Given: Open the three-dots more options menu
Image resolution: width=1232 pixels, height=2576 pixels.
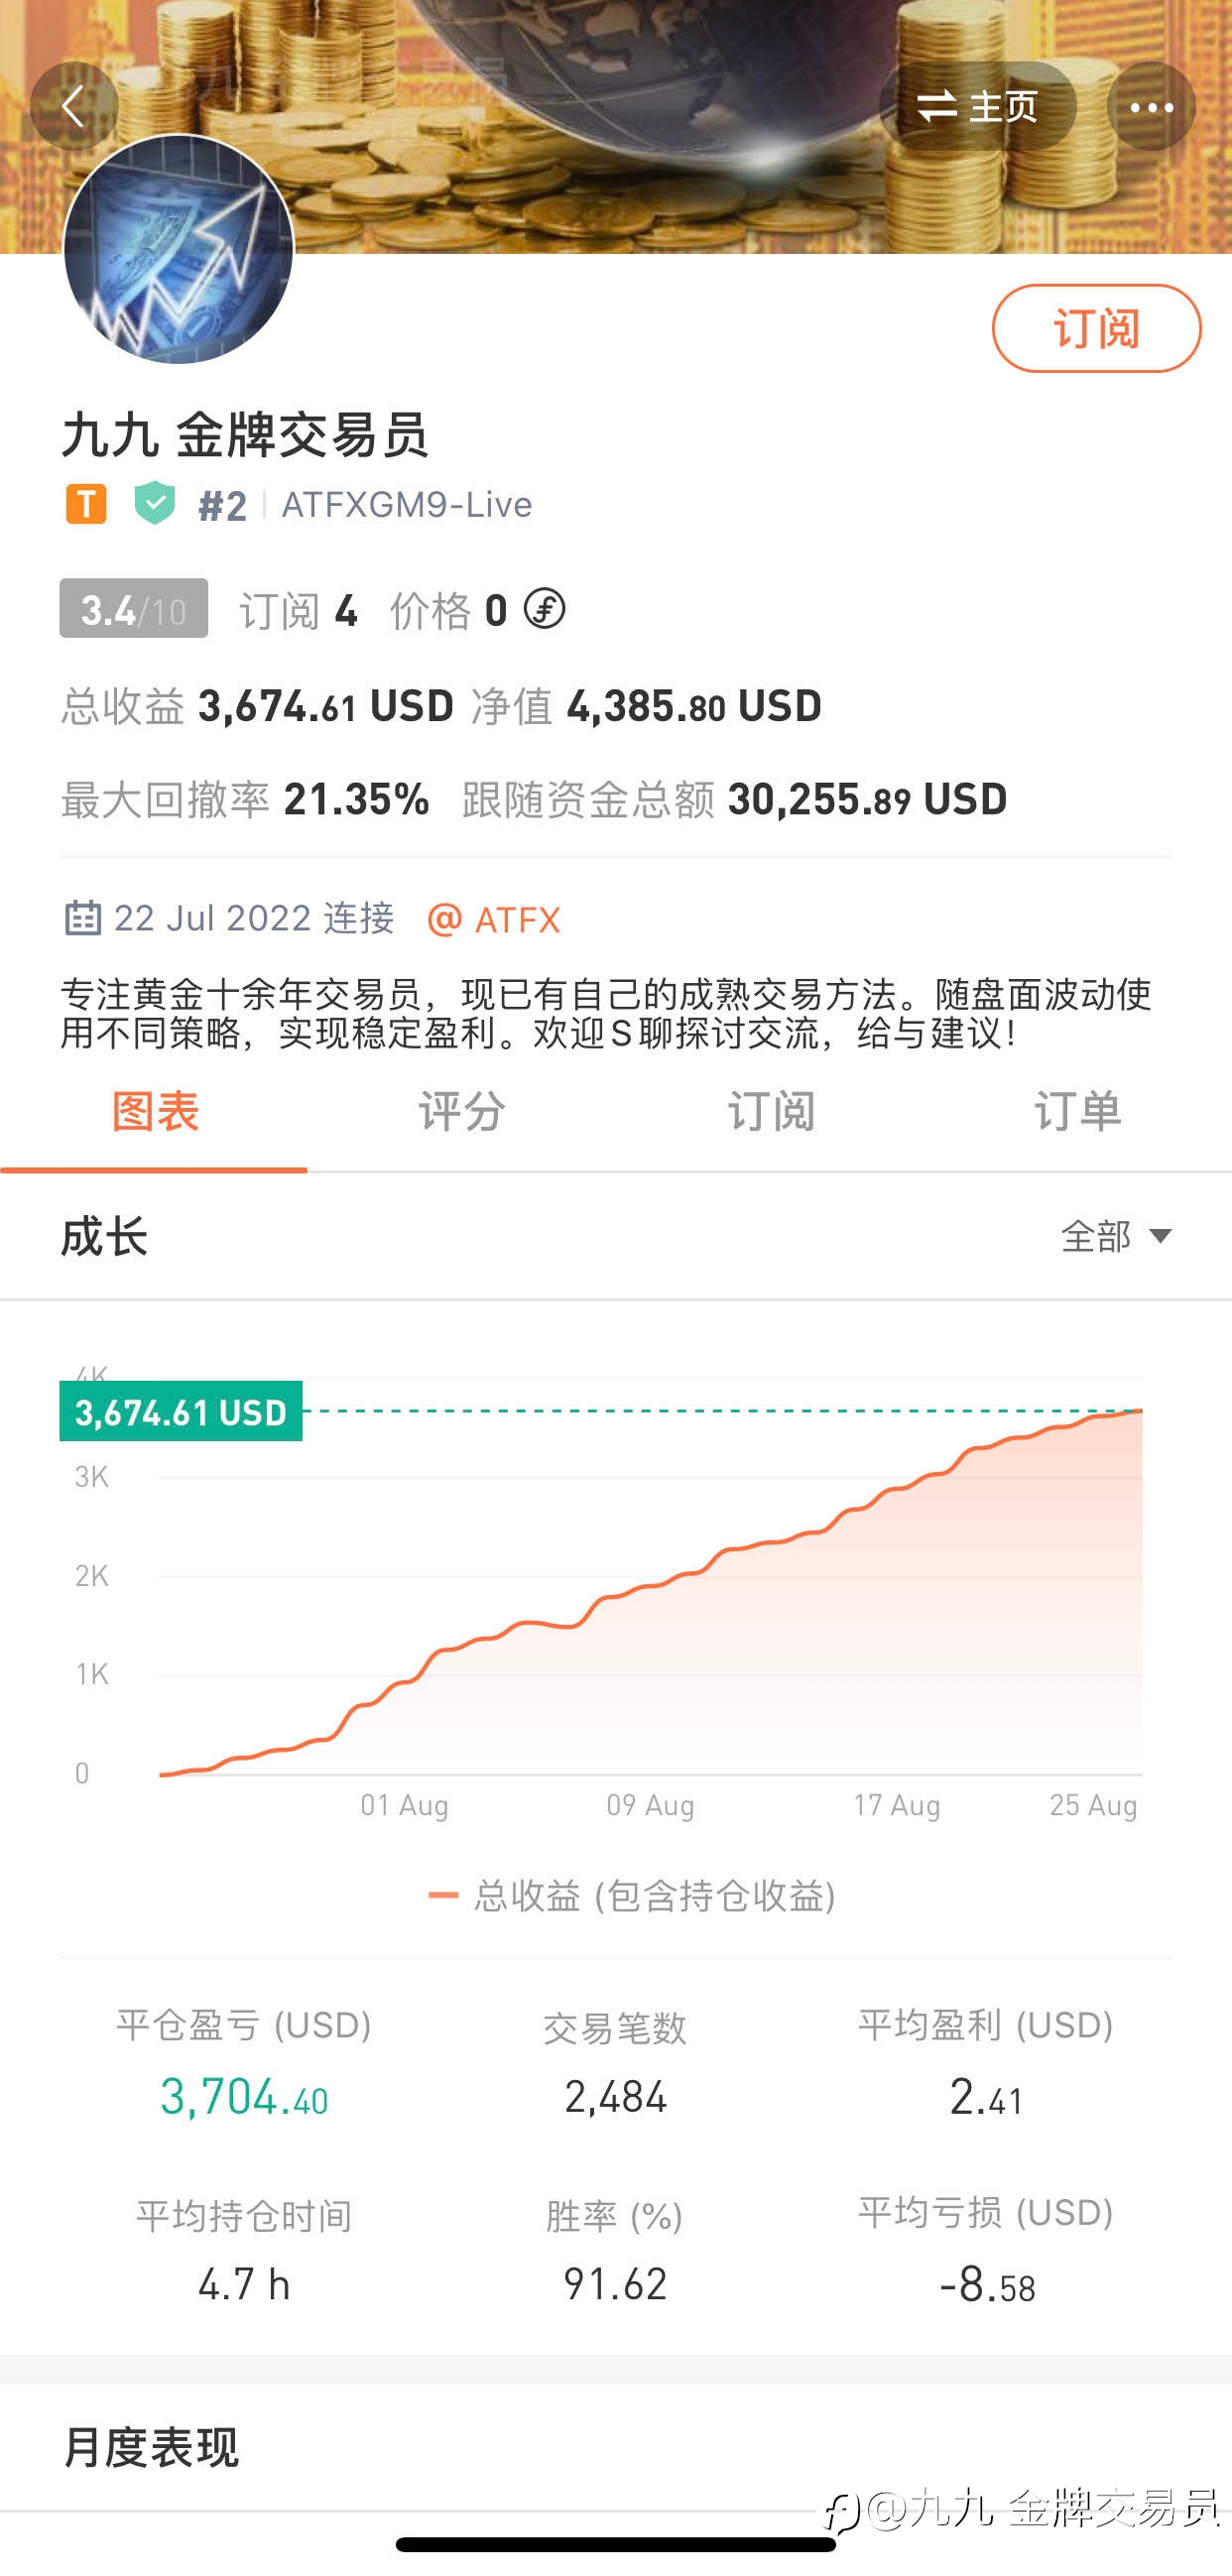Looking at the screenshot, I should pos(1151,106).
